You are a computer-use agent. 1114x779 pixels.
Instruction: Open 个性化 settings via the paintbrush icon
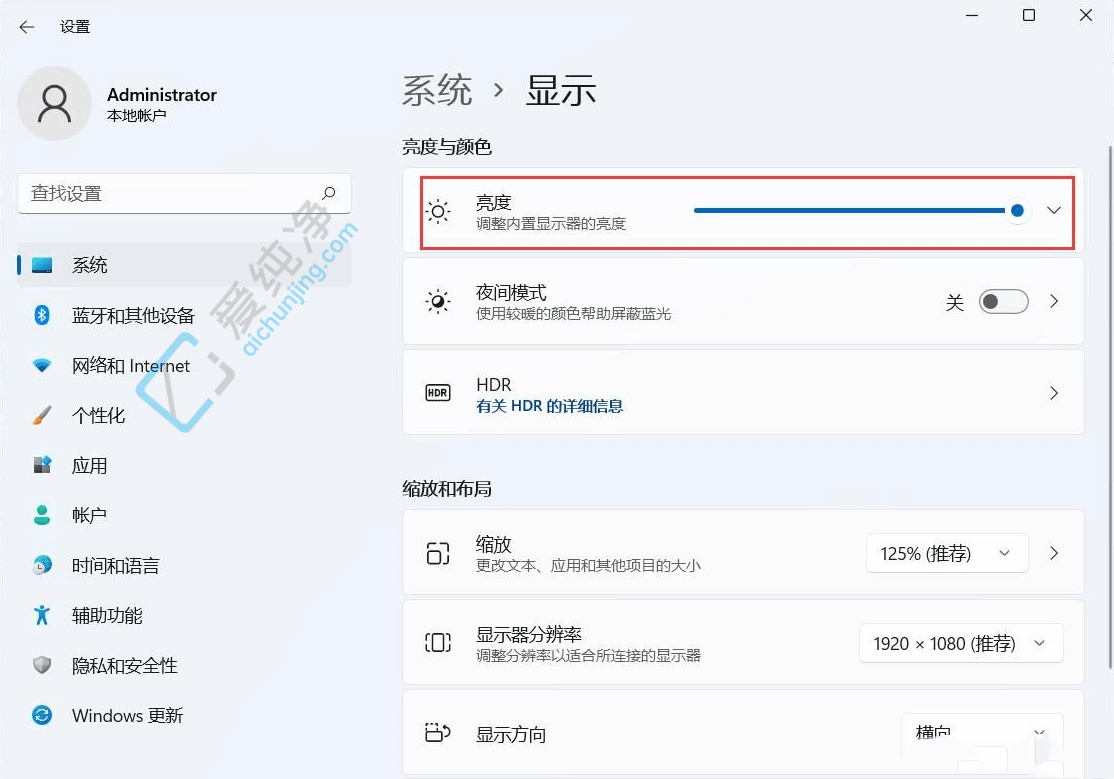tap(40, 415)
